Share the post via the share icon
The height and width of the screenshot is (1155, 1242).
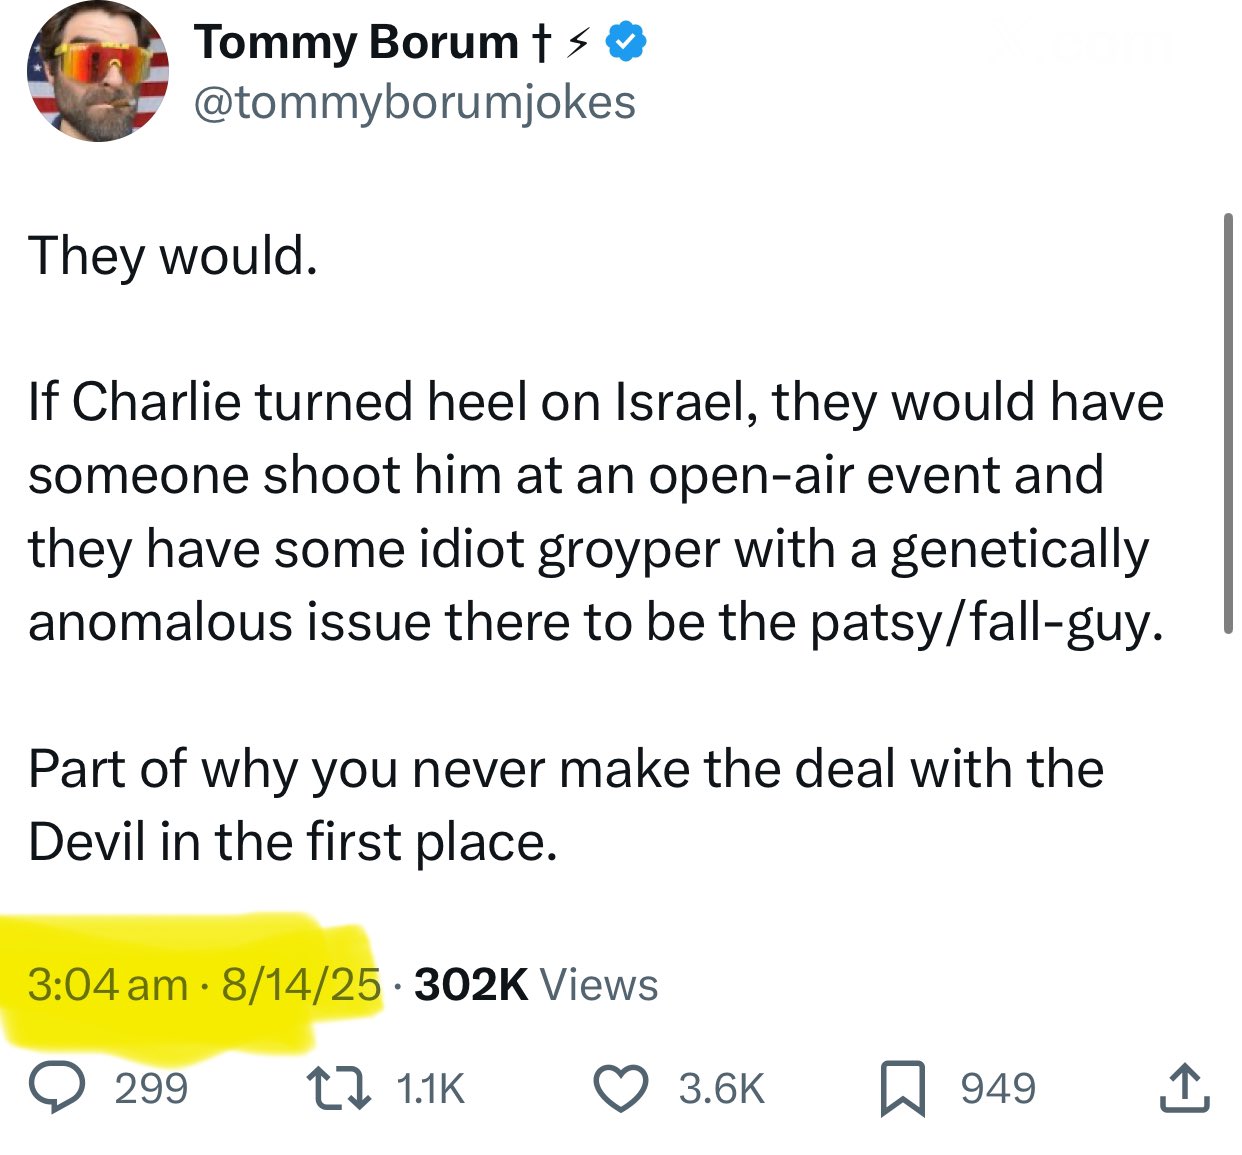(x=1184, y=1088)
